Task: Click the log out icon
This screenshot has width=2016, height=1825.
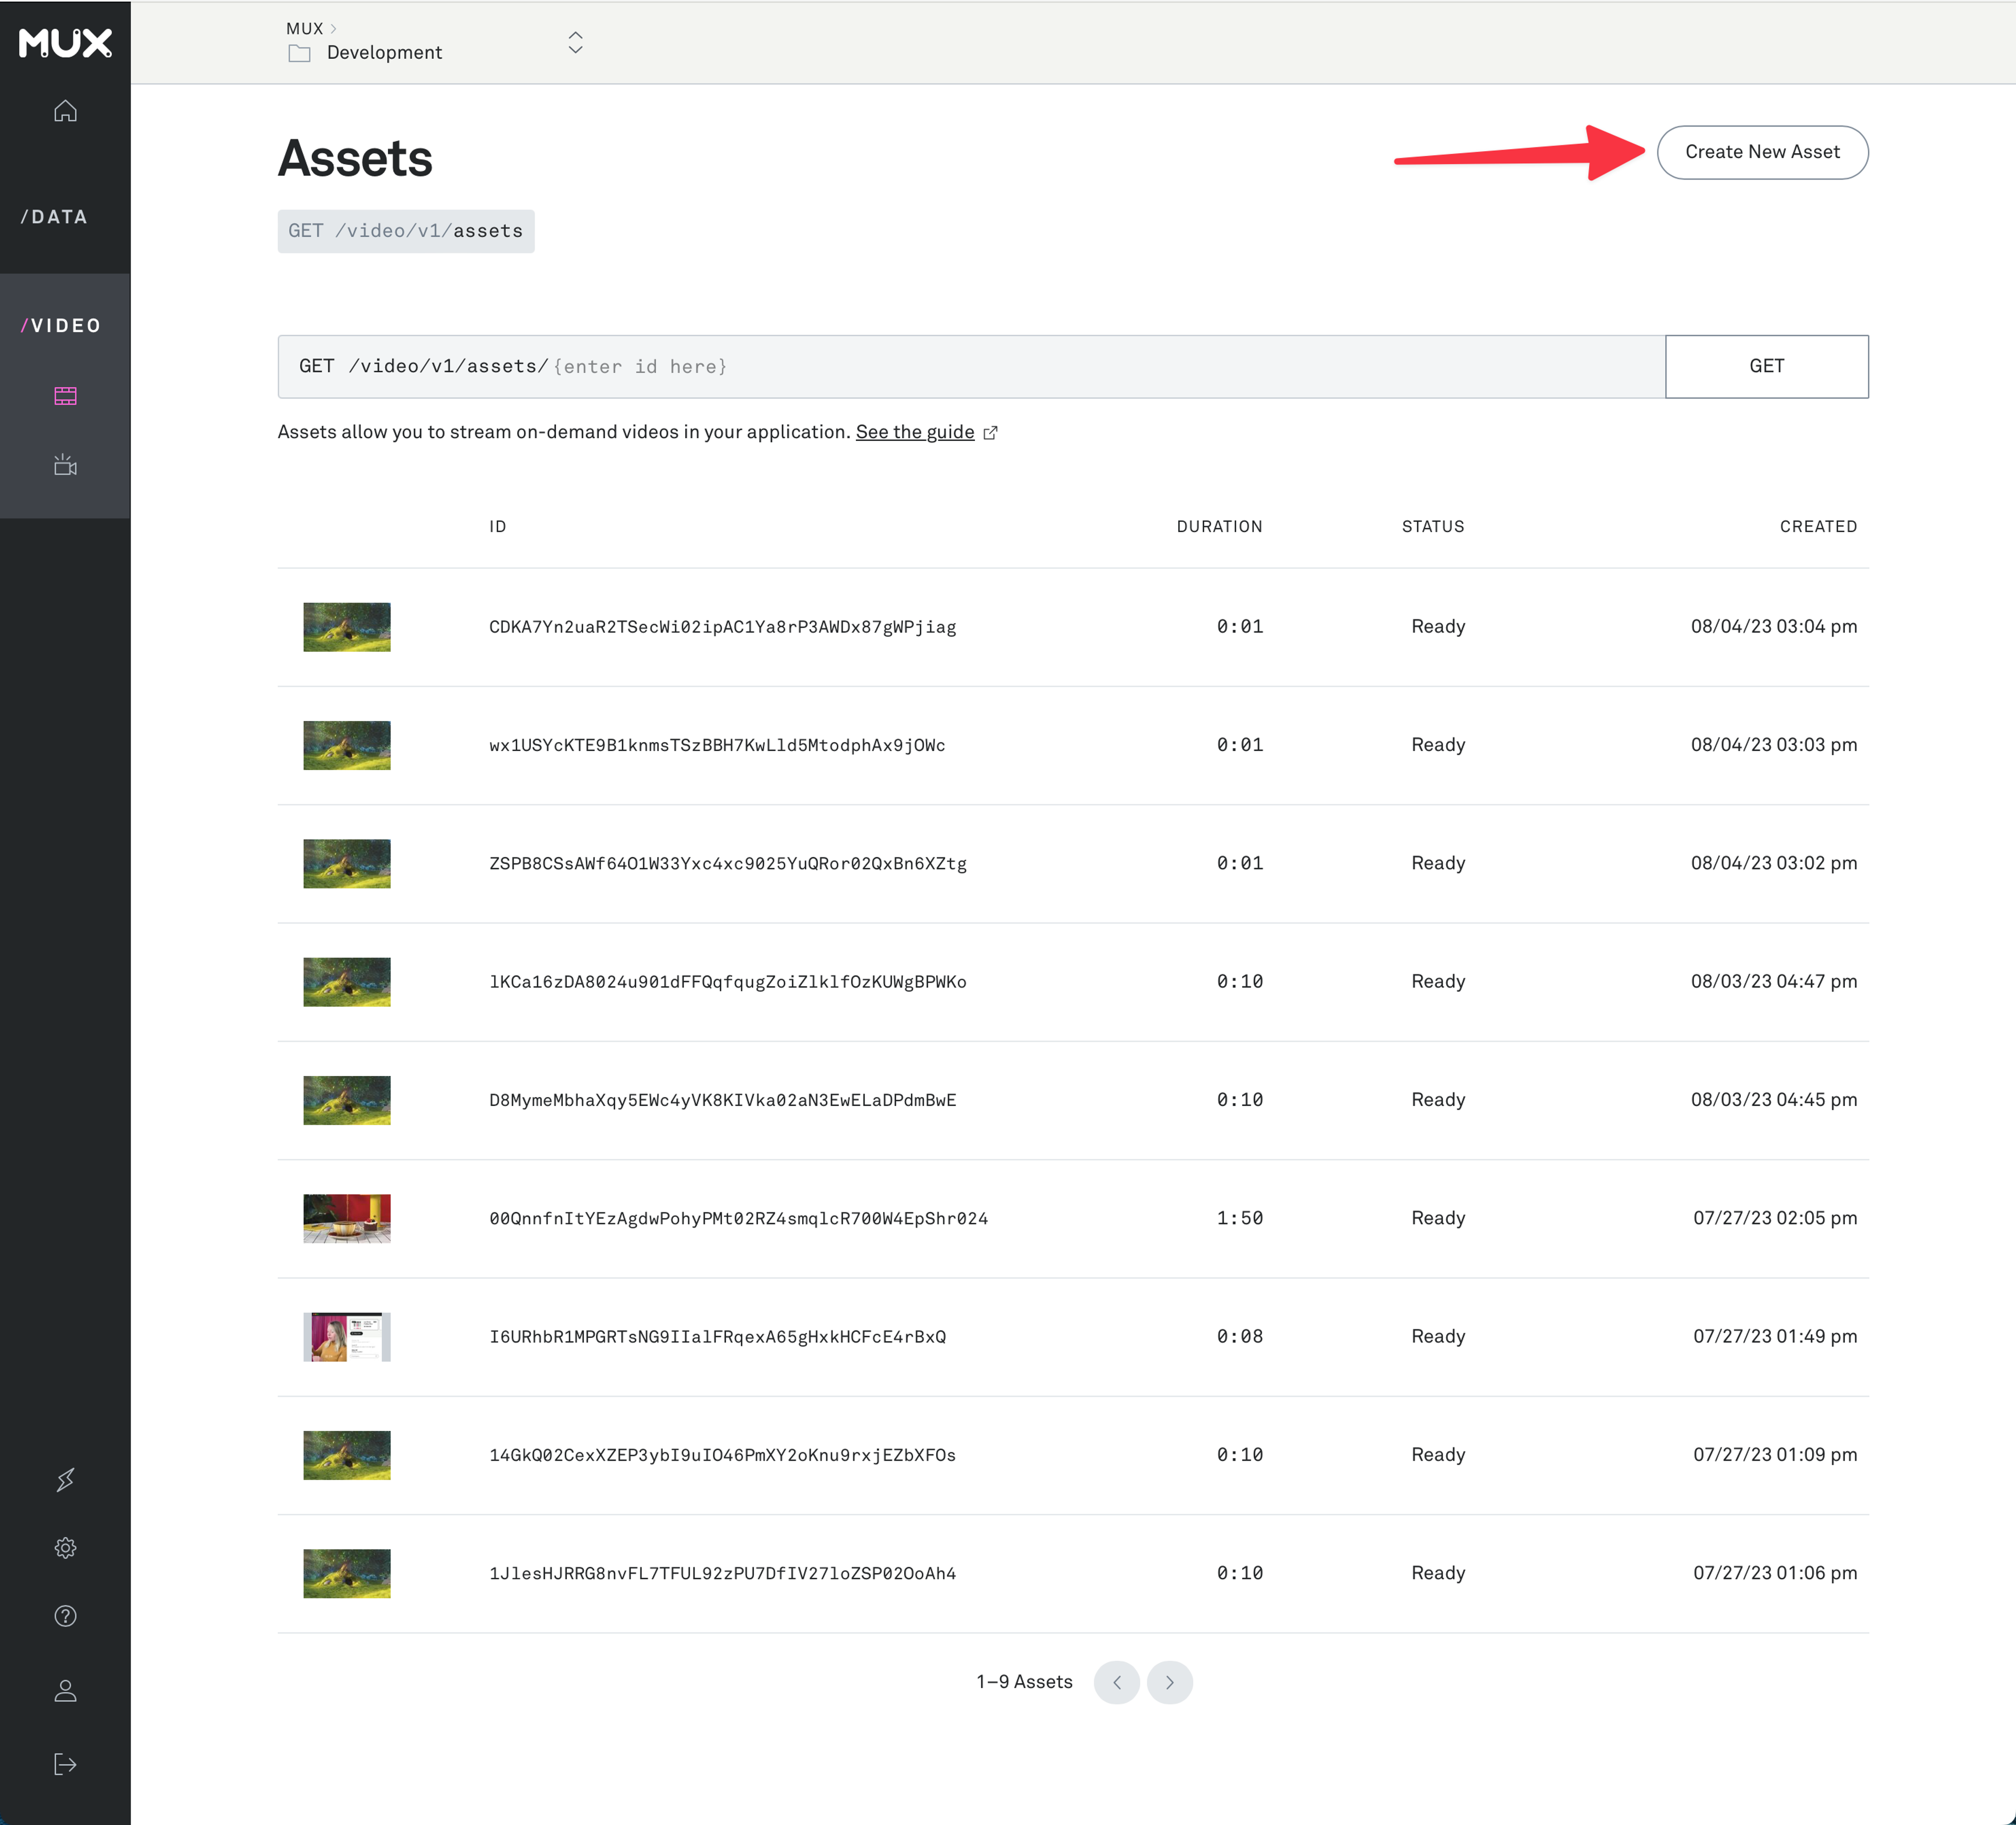Action: pos(65,1764)
